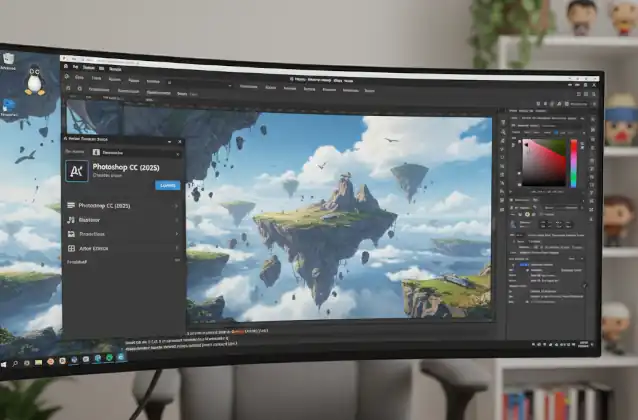The image size is (638, 420).
Task: Open the Recycle Bin desktop icon
Action: coord(8,59)
